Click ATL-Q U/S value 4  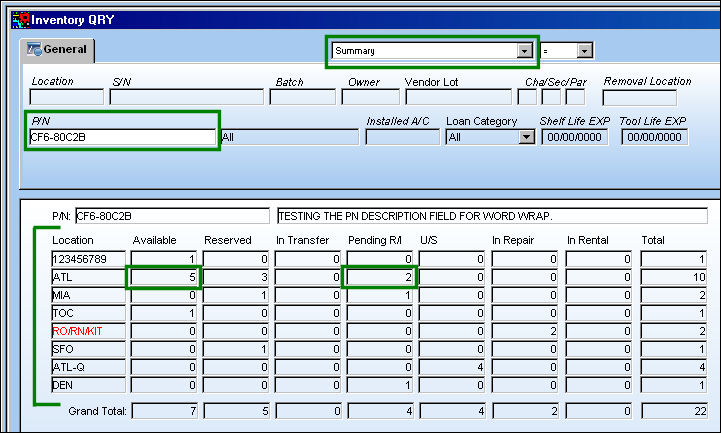tap(452, 367)
